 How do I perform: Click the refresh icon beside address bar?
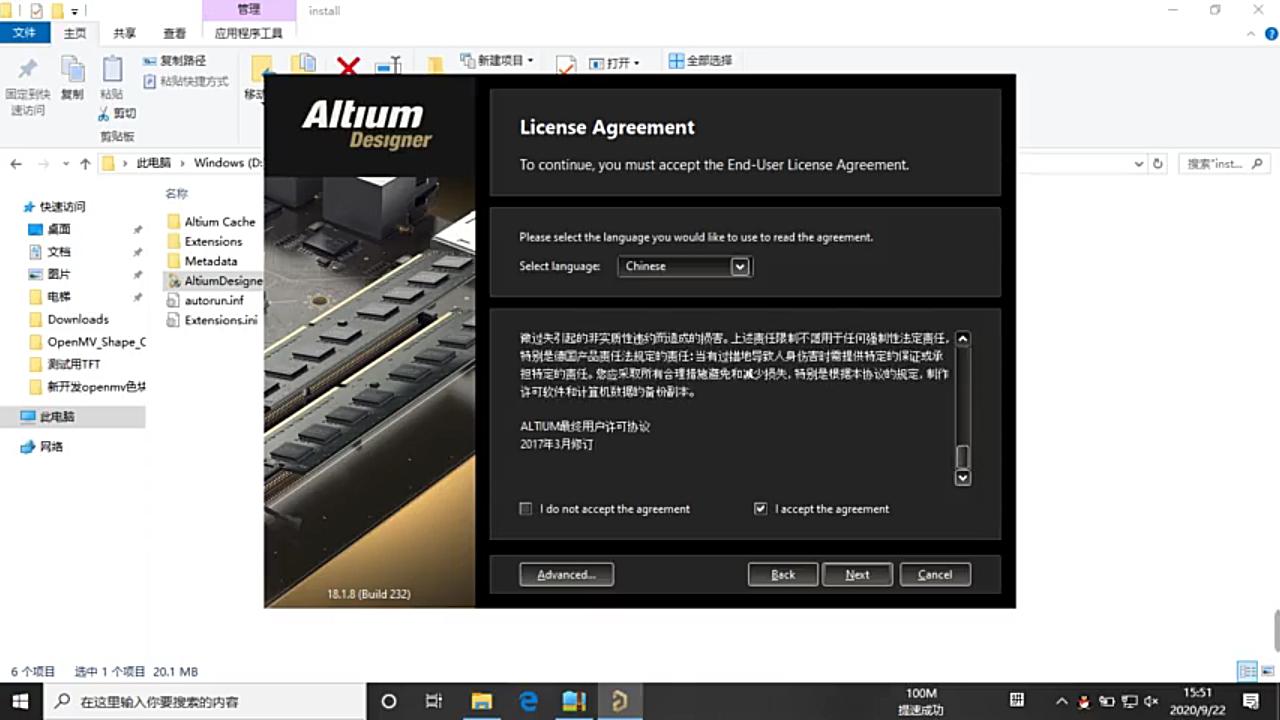1158,163
